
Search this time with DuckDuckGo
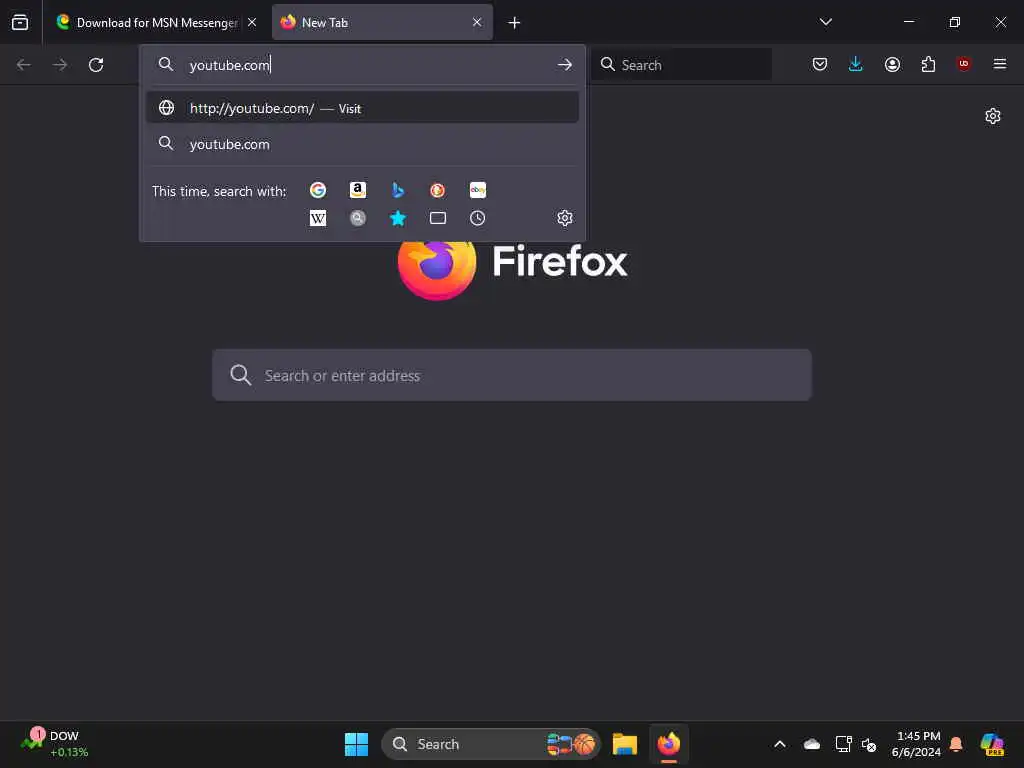(438, 190)
